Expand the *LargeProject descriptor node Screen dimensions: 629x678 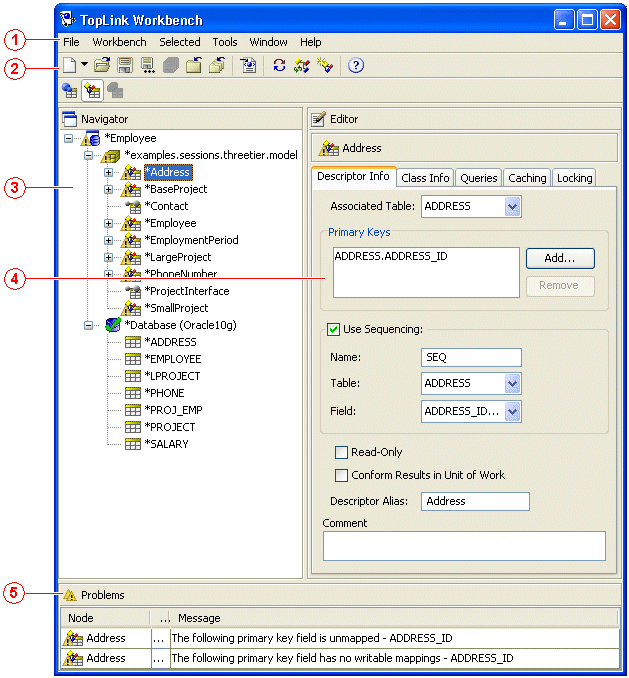pos(109,257)
